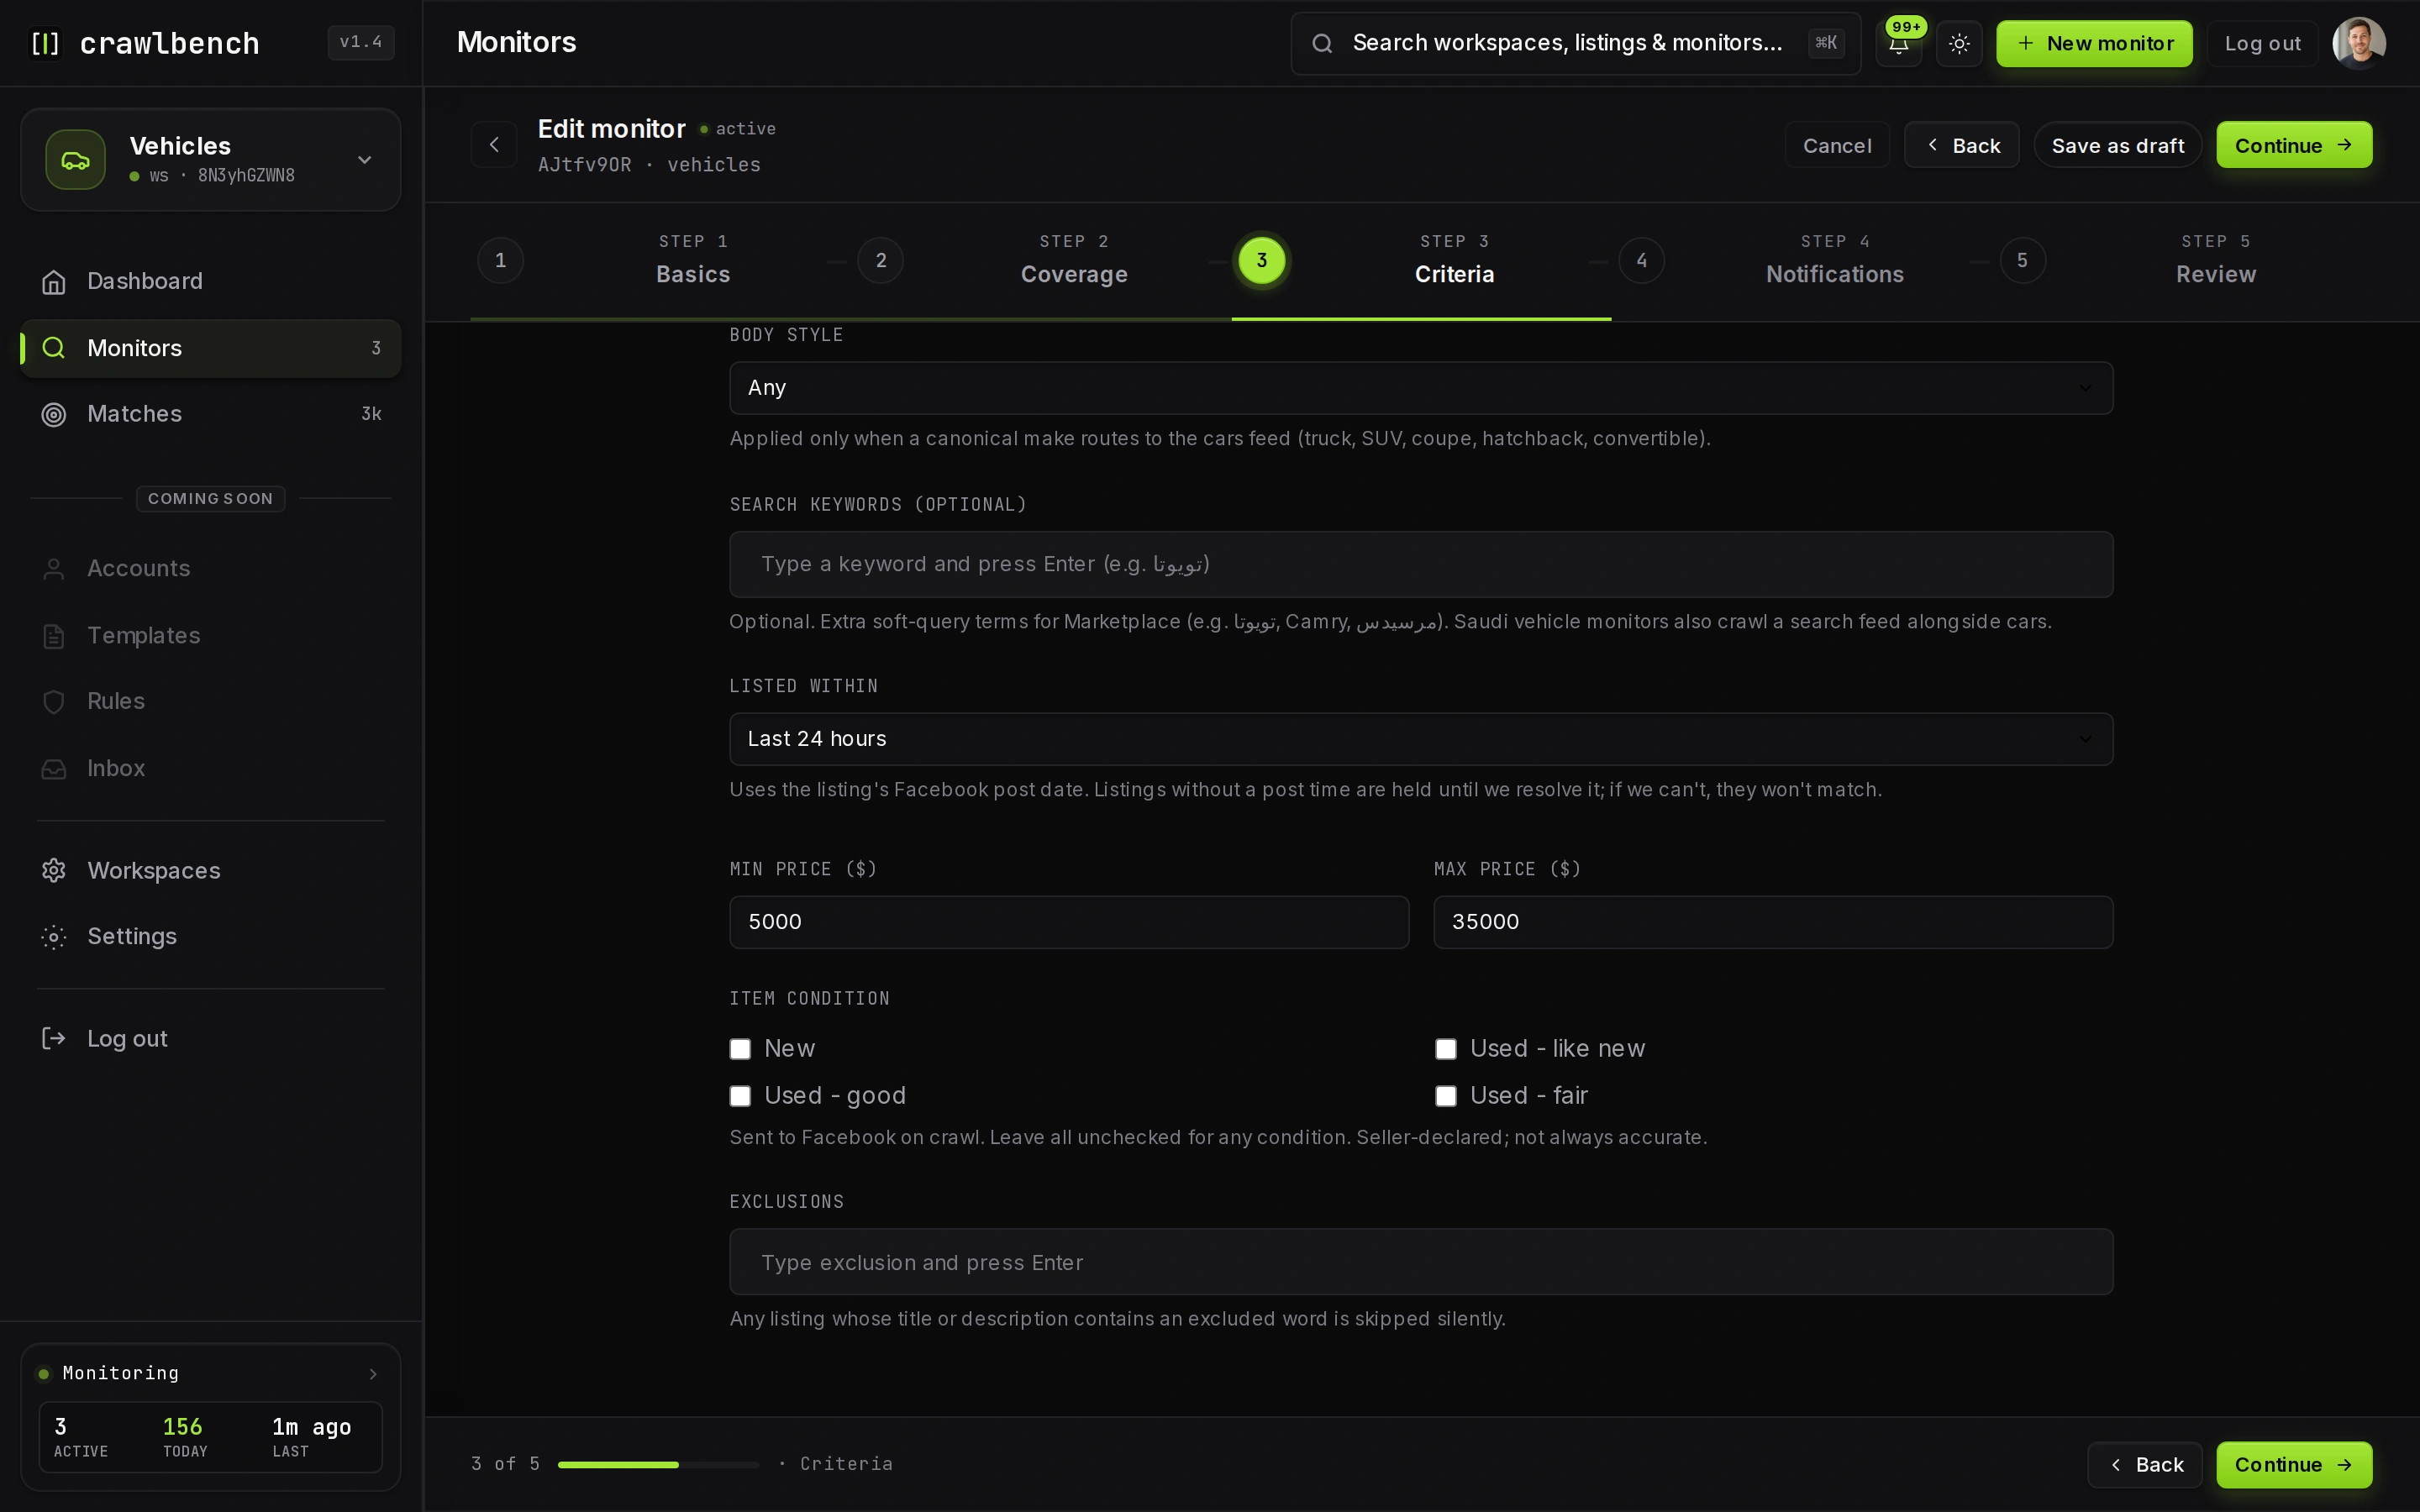
Task: Click the Dashboard home icon
Action: 54,282
